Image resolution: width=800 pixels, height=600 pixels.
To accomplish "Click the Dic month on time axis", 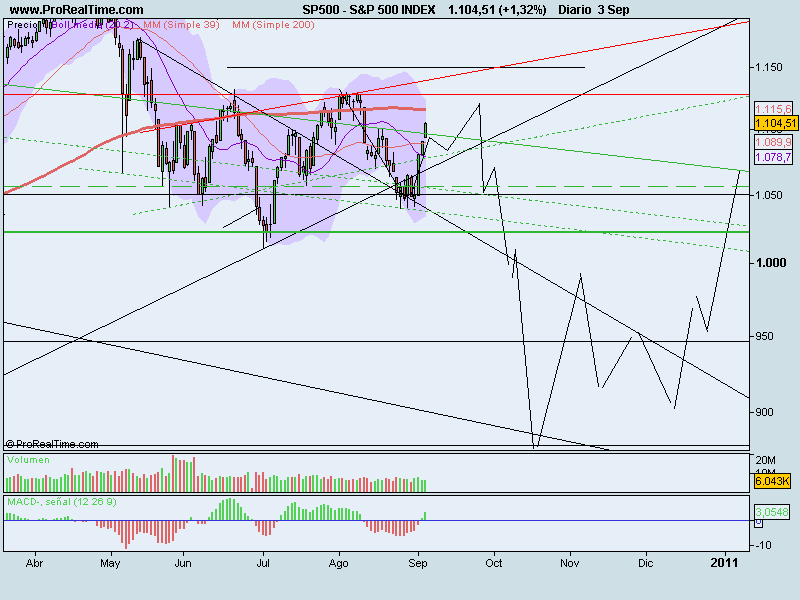I will click(645, 563).
